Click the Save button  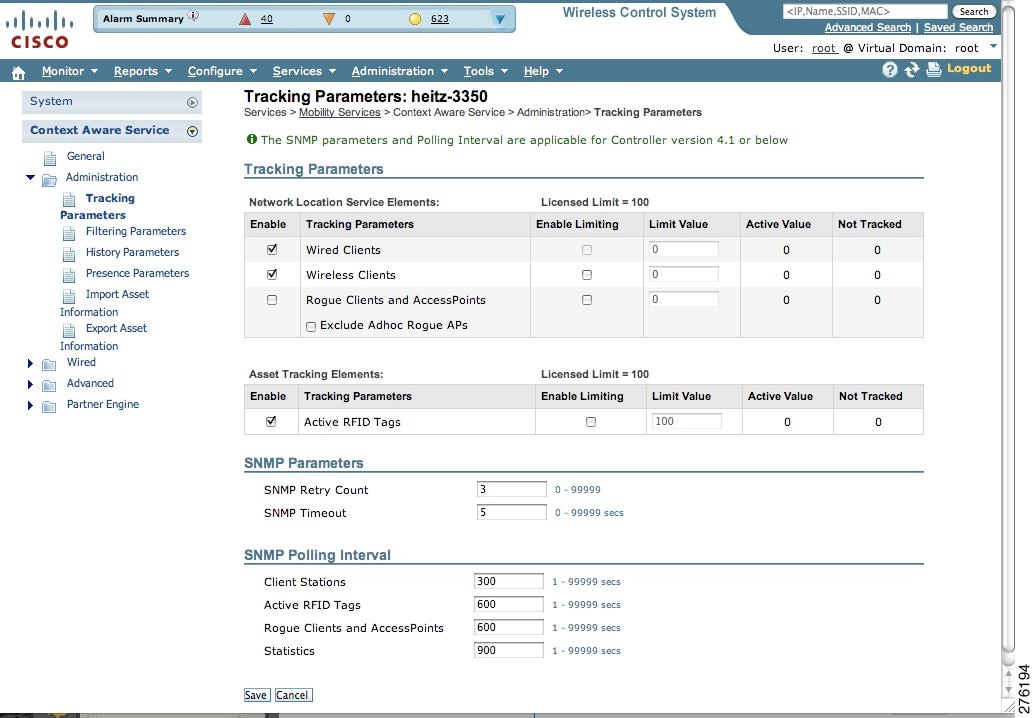pyautogui.click(x=256, y=695)
